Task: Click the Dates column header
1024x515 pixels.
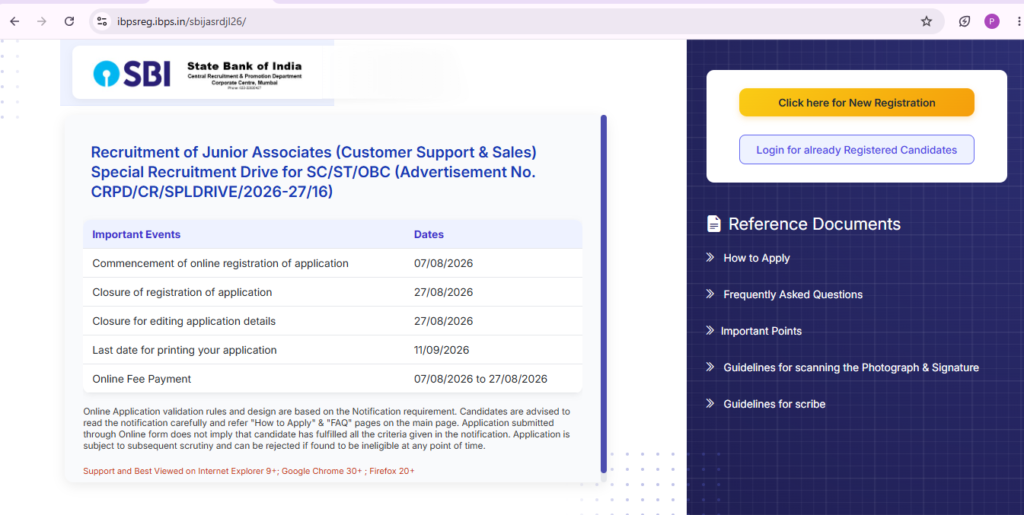Action: 428,234
